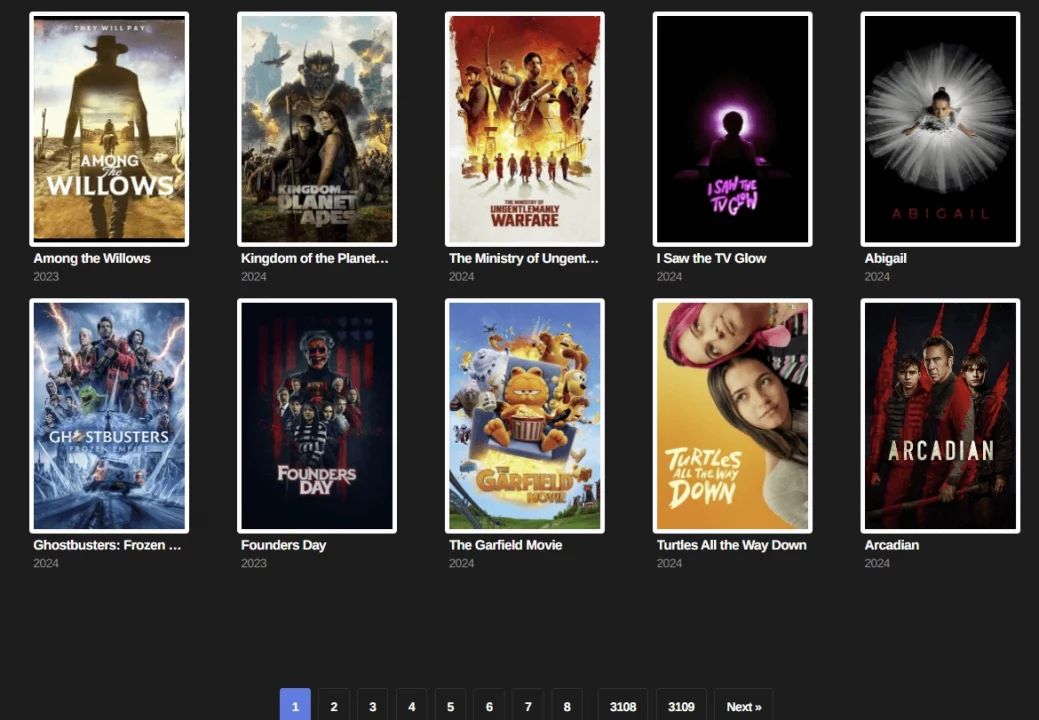Click the Next » pagination button
Screen dimensions: 1039x720
click(x=743, y=706)
